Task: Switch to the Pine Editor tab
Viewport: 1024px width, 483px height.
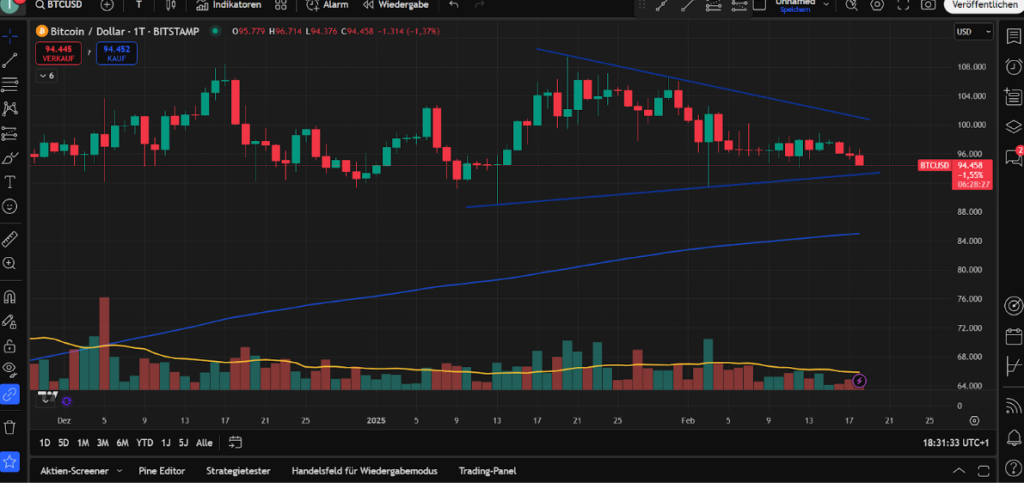Action: tap(162, 470)
